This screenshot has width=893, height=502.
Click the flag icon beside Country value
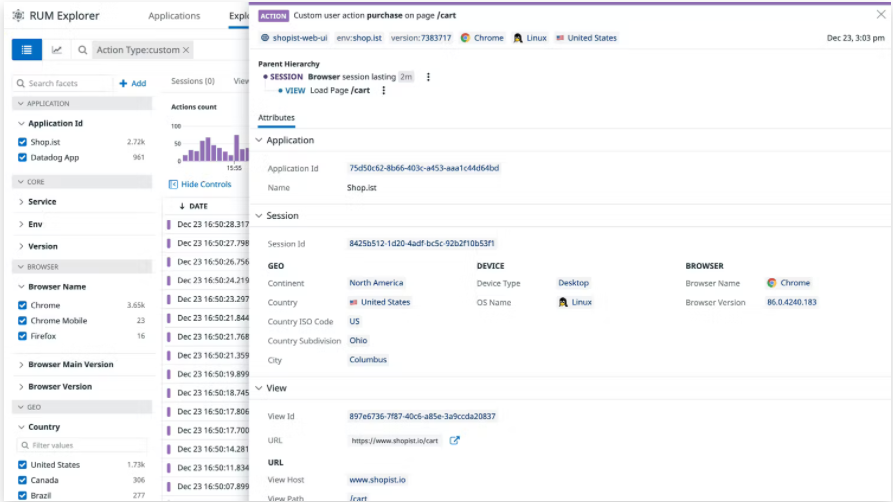click(x=354, y=303)
